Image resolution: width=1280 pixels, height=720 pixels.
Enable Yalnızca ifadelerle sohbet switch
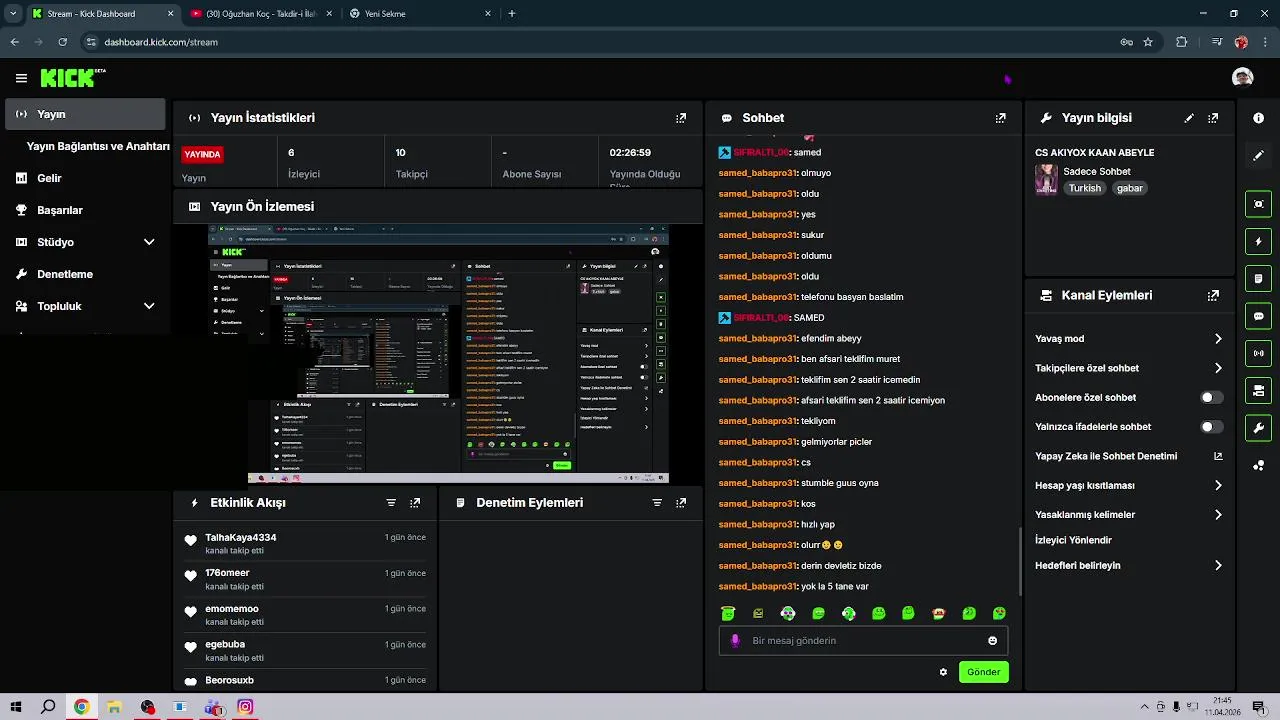tap(1211, 427)
